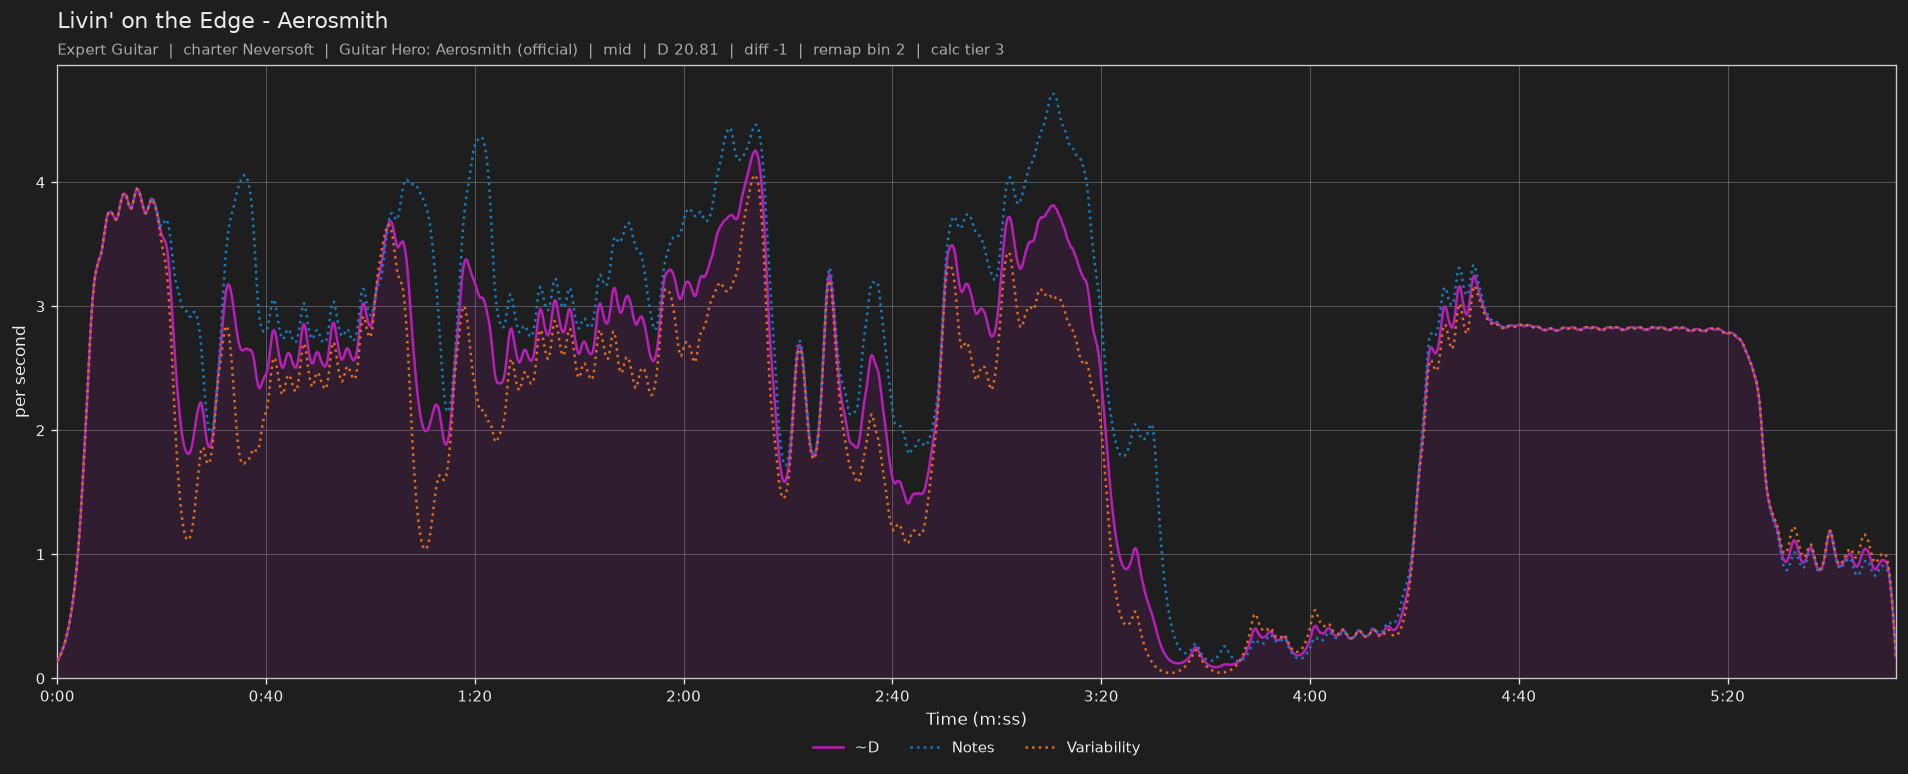The image size is (1908, 774).
Task: Click the "calc tier 3" text
Action: (967, 49)
